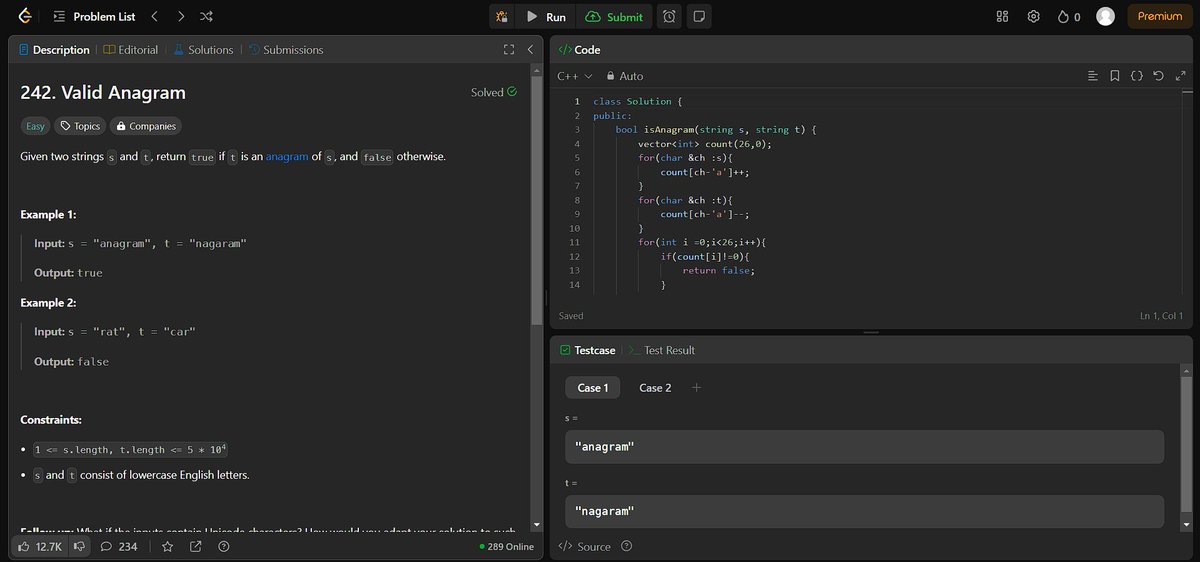Go to the previous problem arrow

154,17
